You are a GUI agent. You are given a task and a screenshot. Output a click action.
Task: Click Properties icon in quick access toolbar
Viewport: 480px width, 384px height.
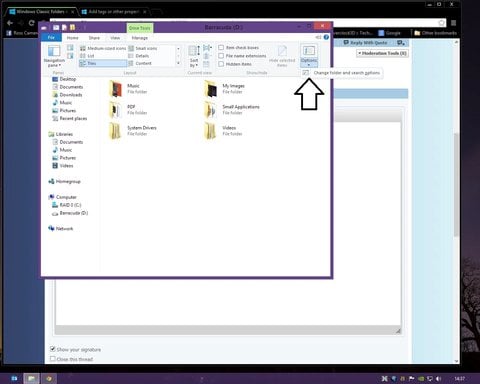click(x=56, y=27)
